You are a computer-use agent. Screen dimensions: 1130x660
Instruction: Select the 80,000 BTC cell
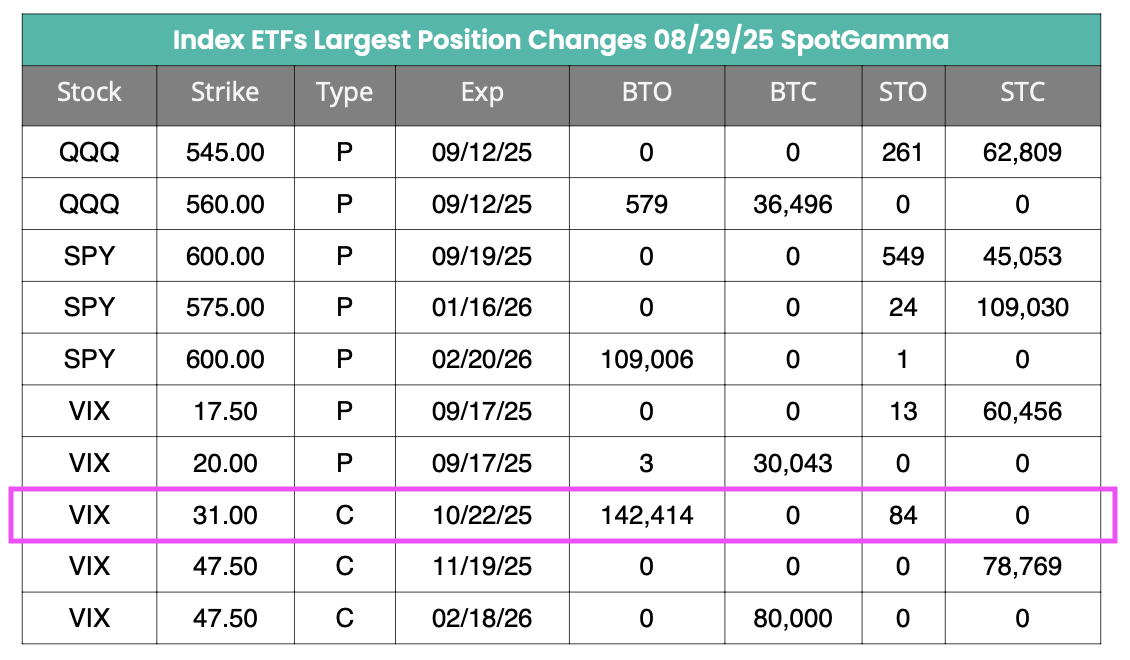[x=793, y=619]
